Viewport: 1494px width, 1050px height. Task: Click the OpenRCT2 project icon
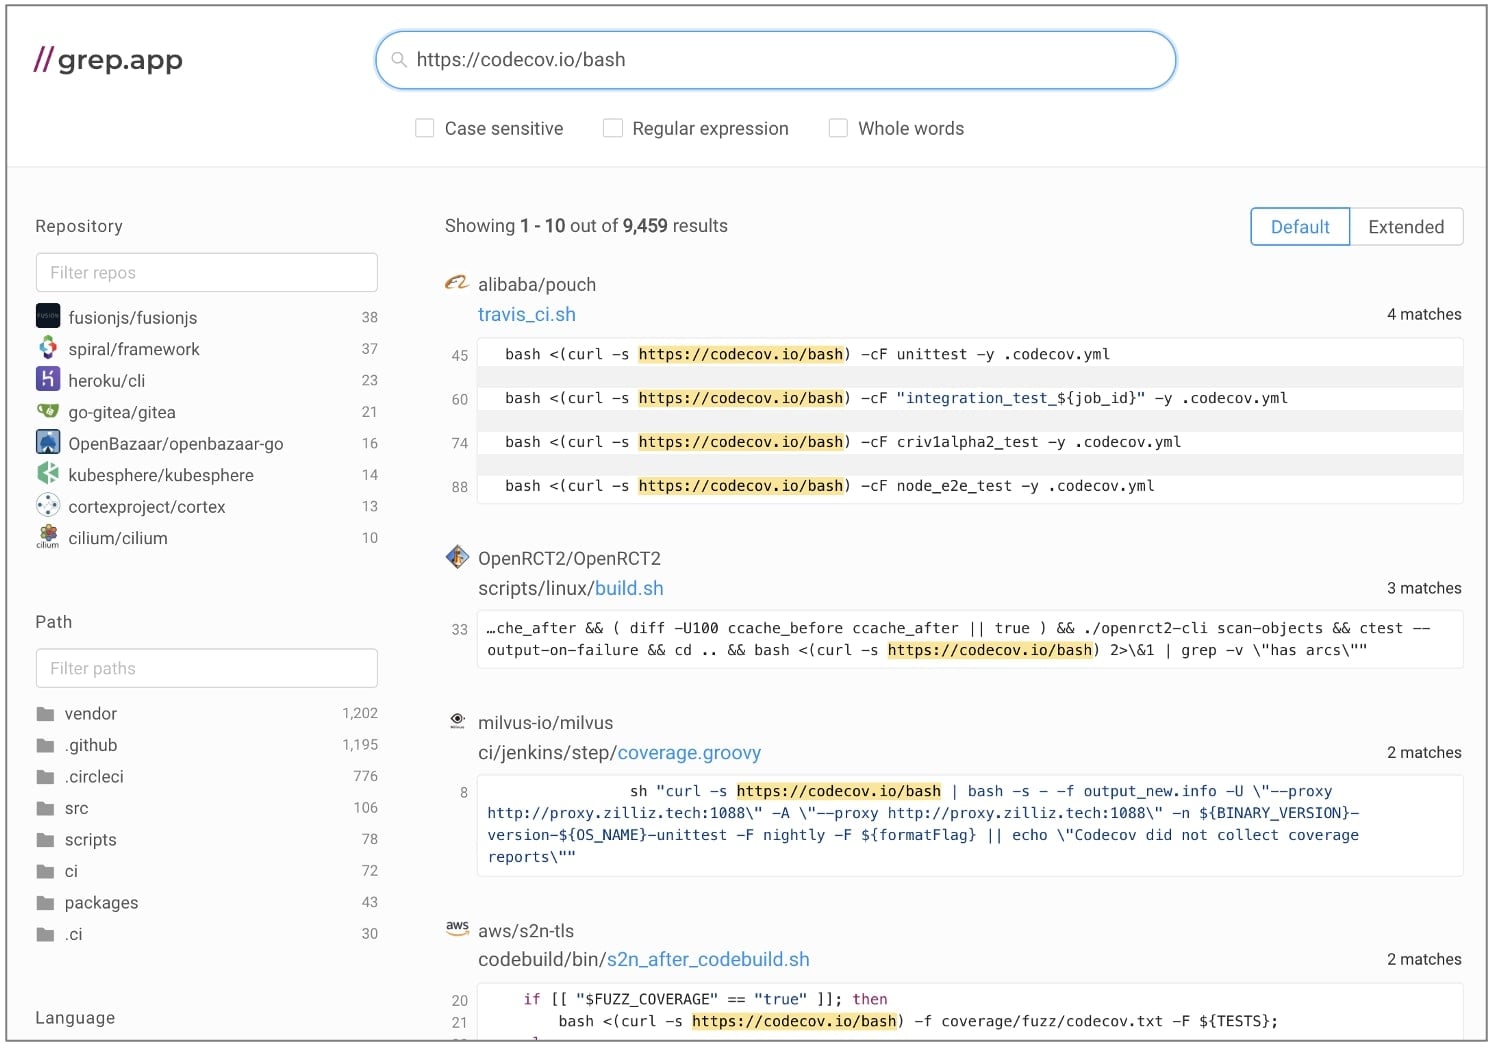click(457, 557)
